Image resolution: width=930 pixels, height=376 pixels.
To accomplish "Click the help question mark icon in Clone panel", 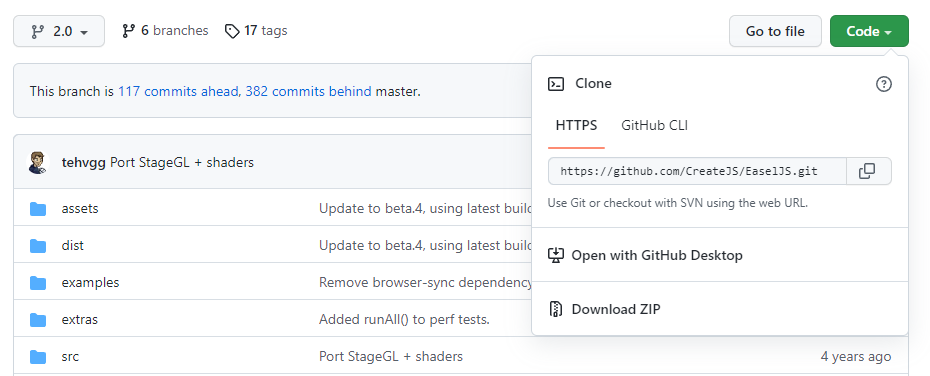I will click(x=884, y=84).
